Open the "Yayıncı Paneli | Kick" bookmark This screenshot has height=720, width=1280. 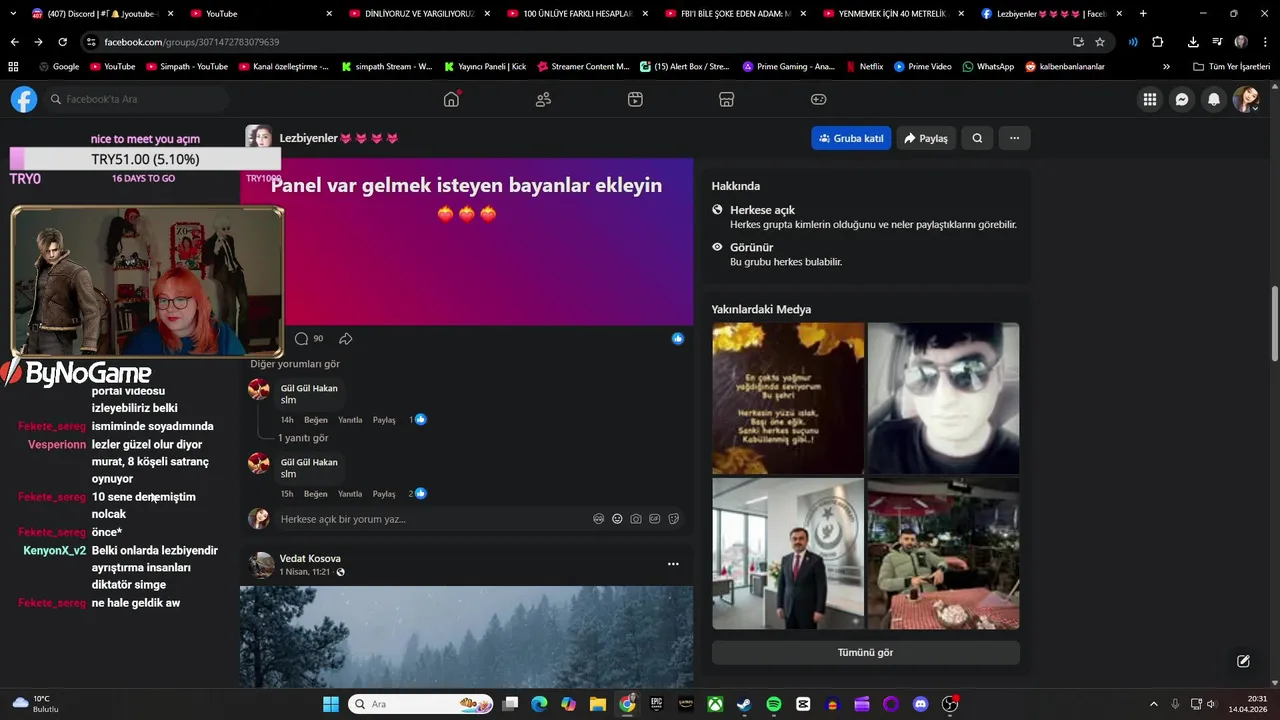coord(484,66)
